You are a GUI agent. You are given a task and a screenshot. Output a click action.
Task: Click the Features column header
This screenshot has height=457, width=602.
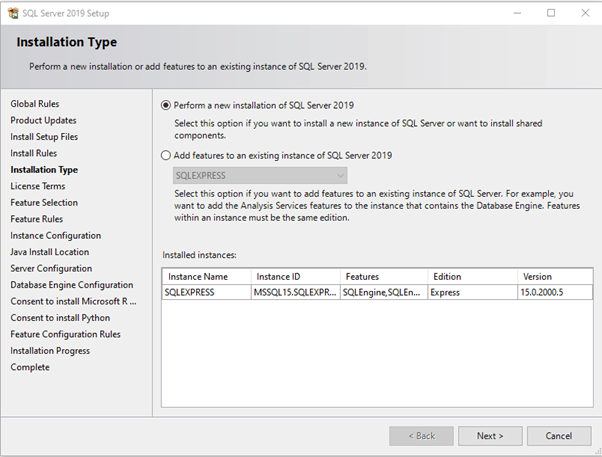384,277
